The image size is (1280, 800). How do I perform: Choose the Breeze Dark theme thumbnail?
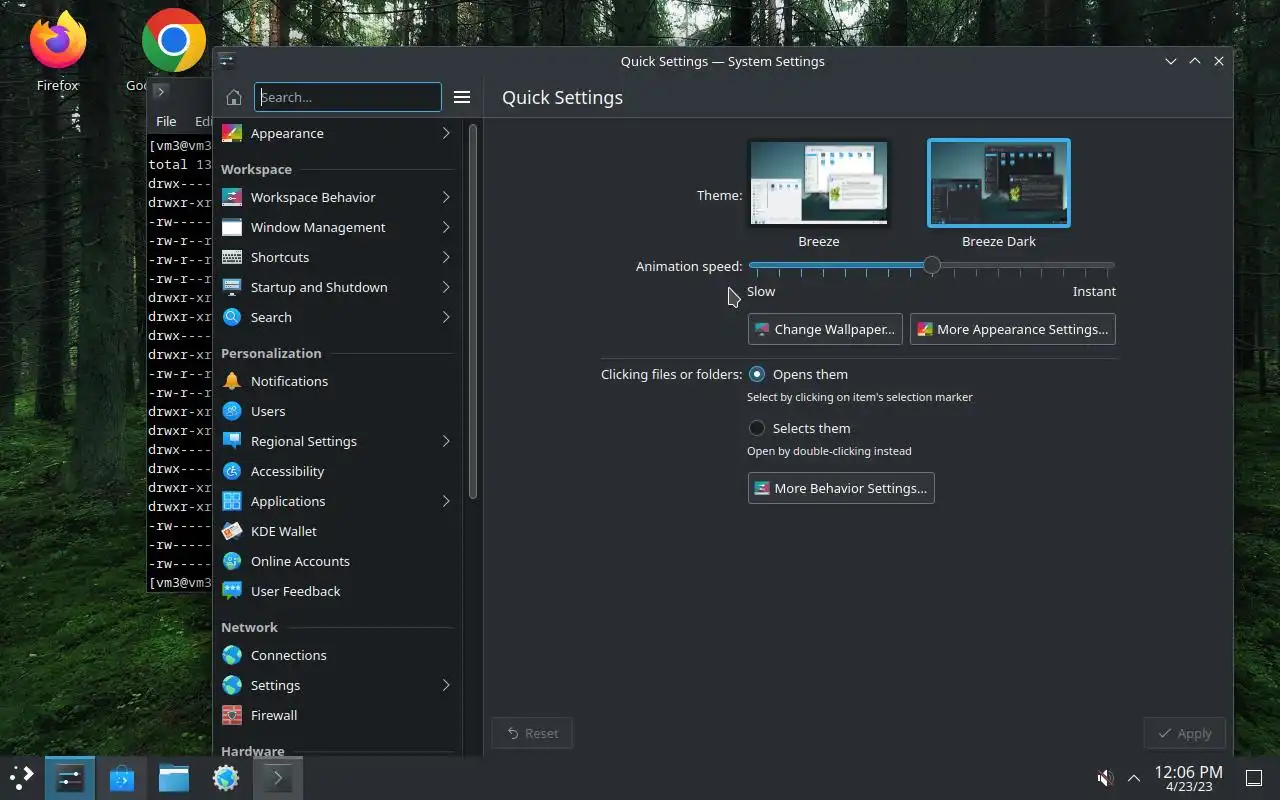coord(999,183)
